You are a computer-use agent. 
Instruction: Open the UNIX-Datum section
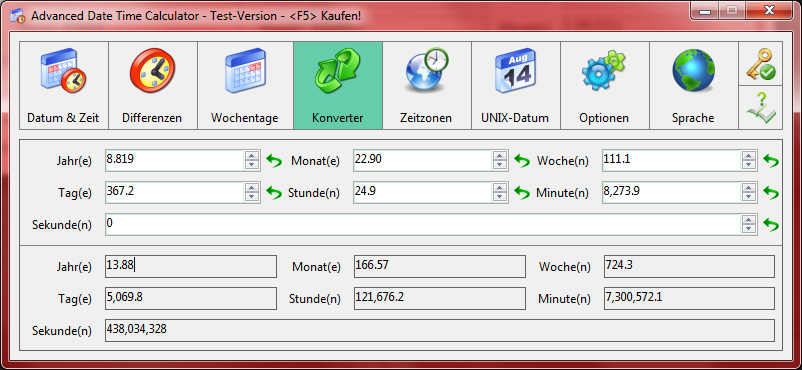(516, 85)
